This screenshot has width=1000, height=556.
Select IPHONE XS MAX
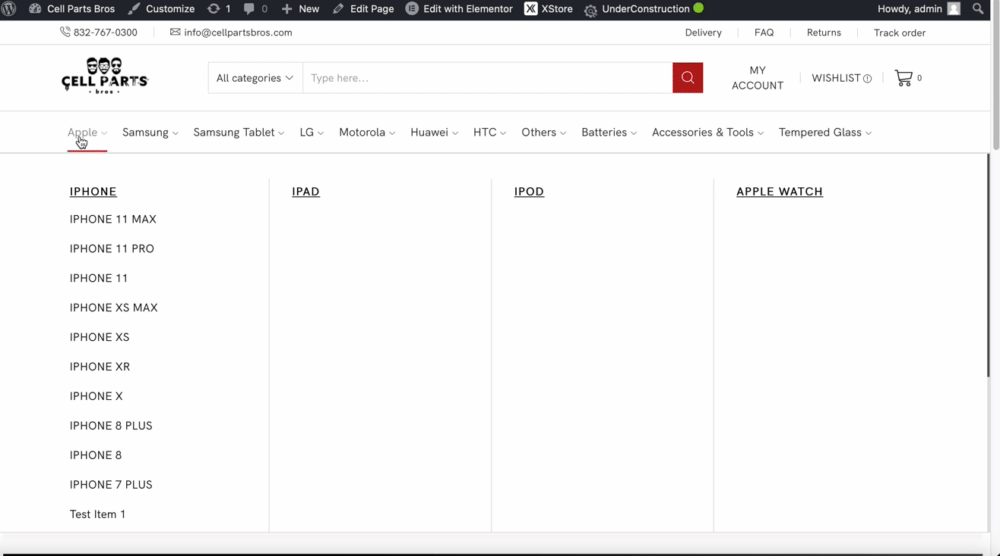point(114,307)
